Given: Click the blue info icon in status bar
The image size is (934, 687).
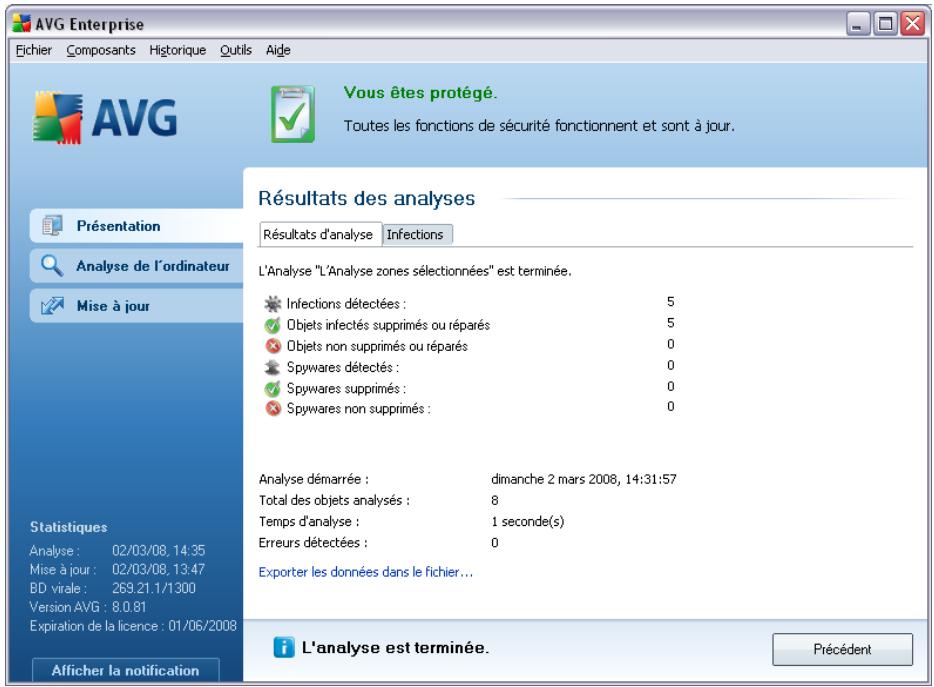Looking at the screenshot, I should (x=284, y=648).
